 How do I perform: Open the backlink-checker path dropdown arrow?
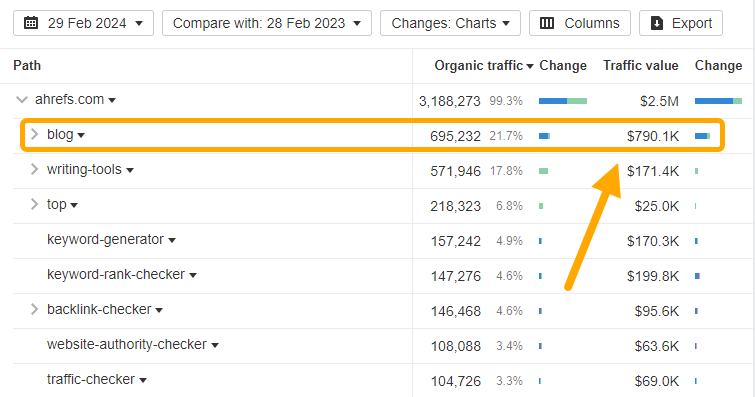159,310
